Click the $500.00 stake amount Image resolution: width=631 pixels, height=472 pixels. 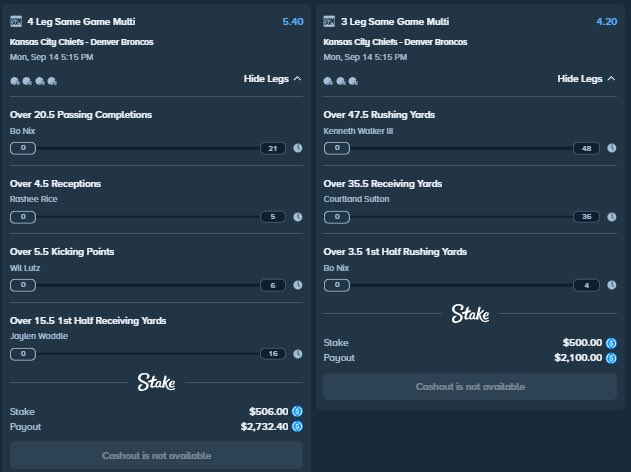[582, 343]
